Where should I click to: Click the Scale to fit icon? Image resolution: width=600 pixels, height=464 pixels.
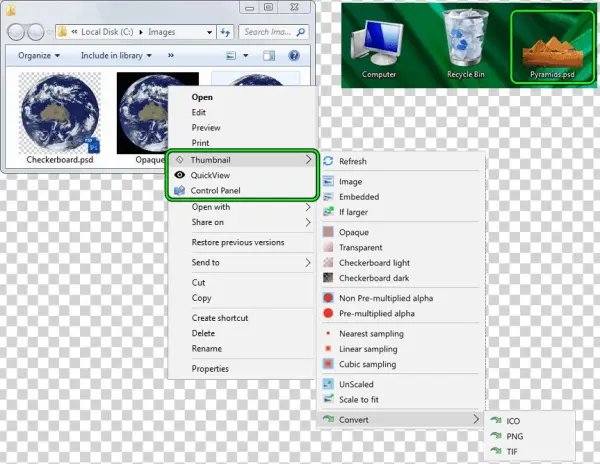click(x=328, y=399)
